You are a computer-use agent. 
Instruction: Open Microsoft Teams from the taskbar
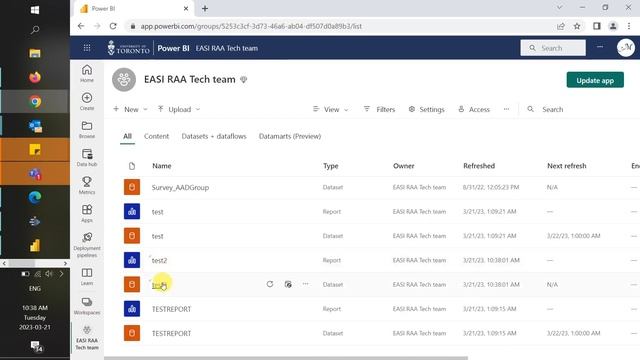(x=35, y=174)
